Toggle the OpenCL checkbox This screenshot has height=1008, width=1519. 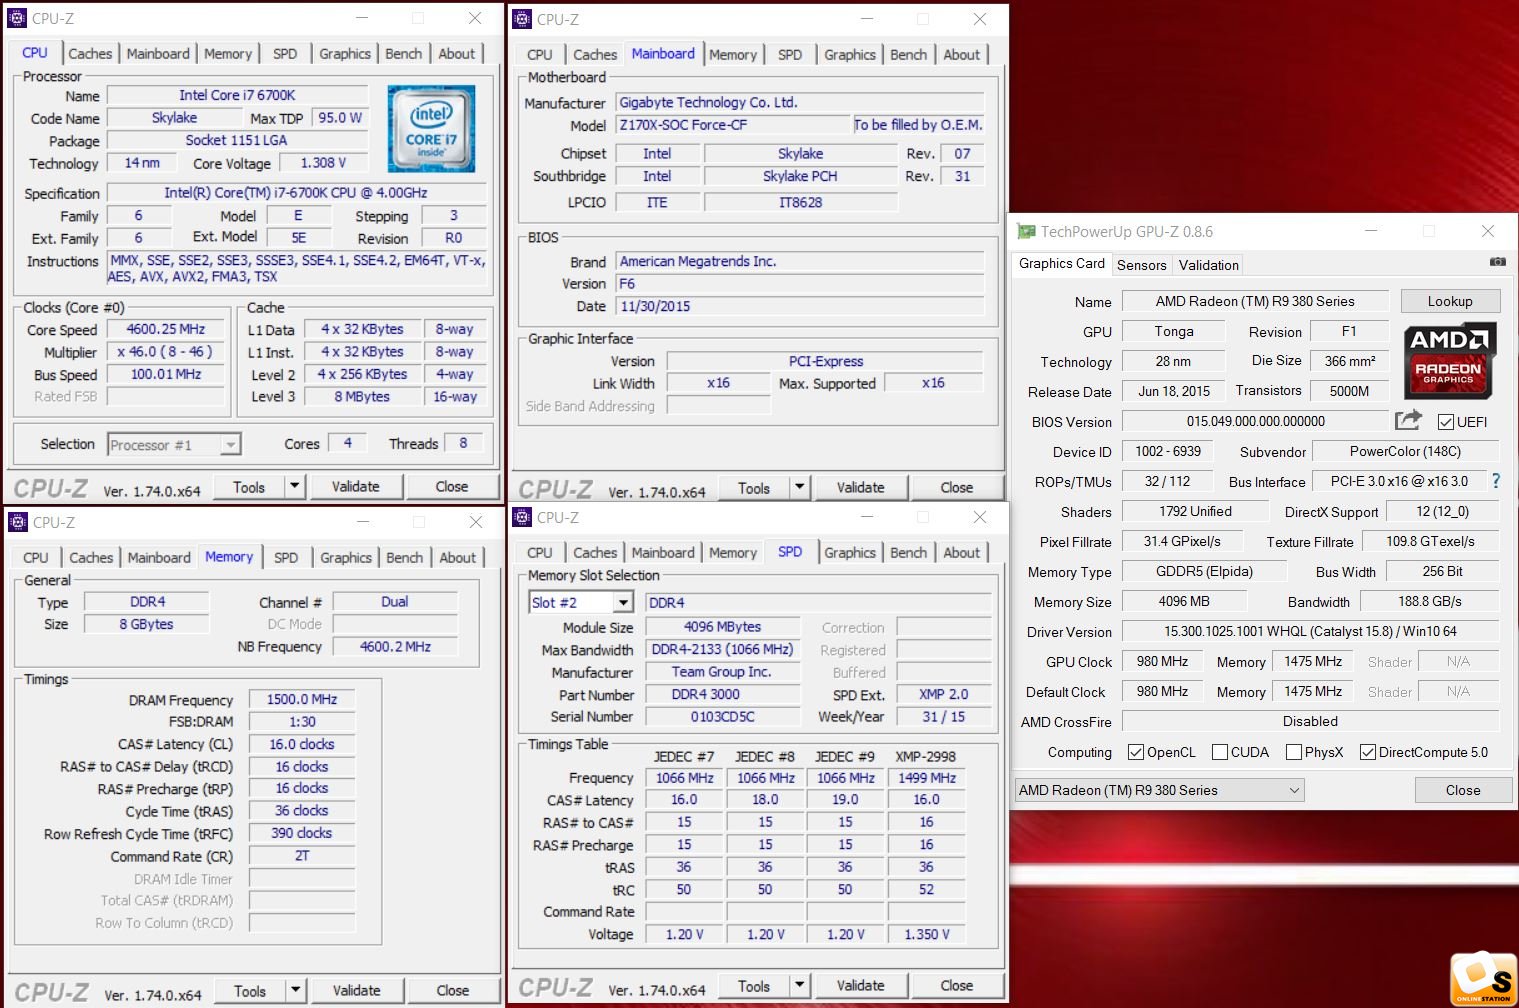(1136, 752)
